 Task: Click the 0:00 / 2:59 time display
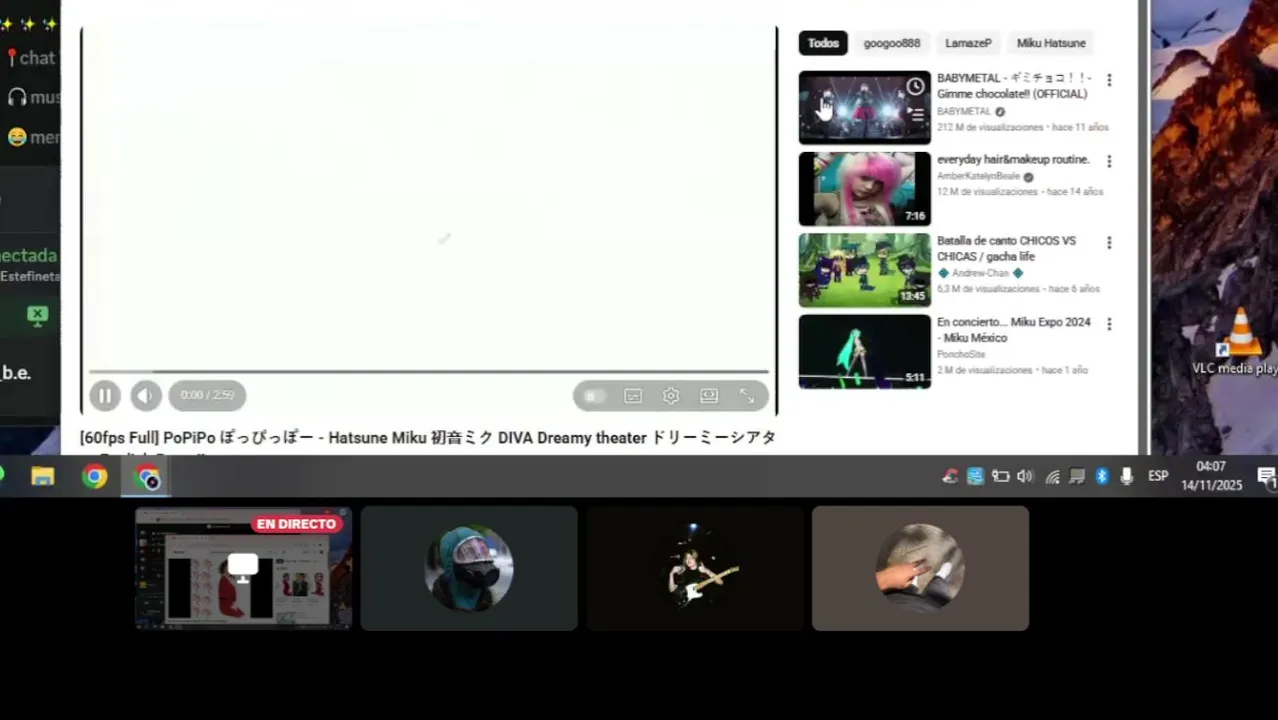(207, 396)
